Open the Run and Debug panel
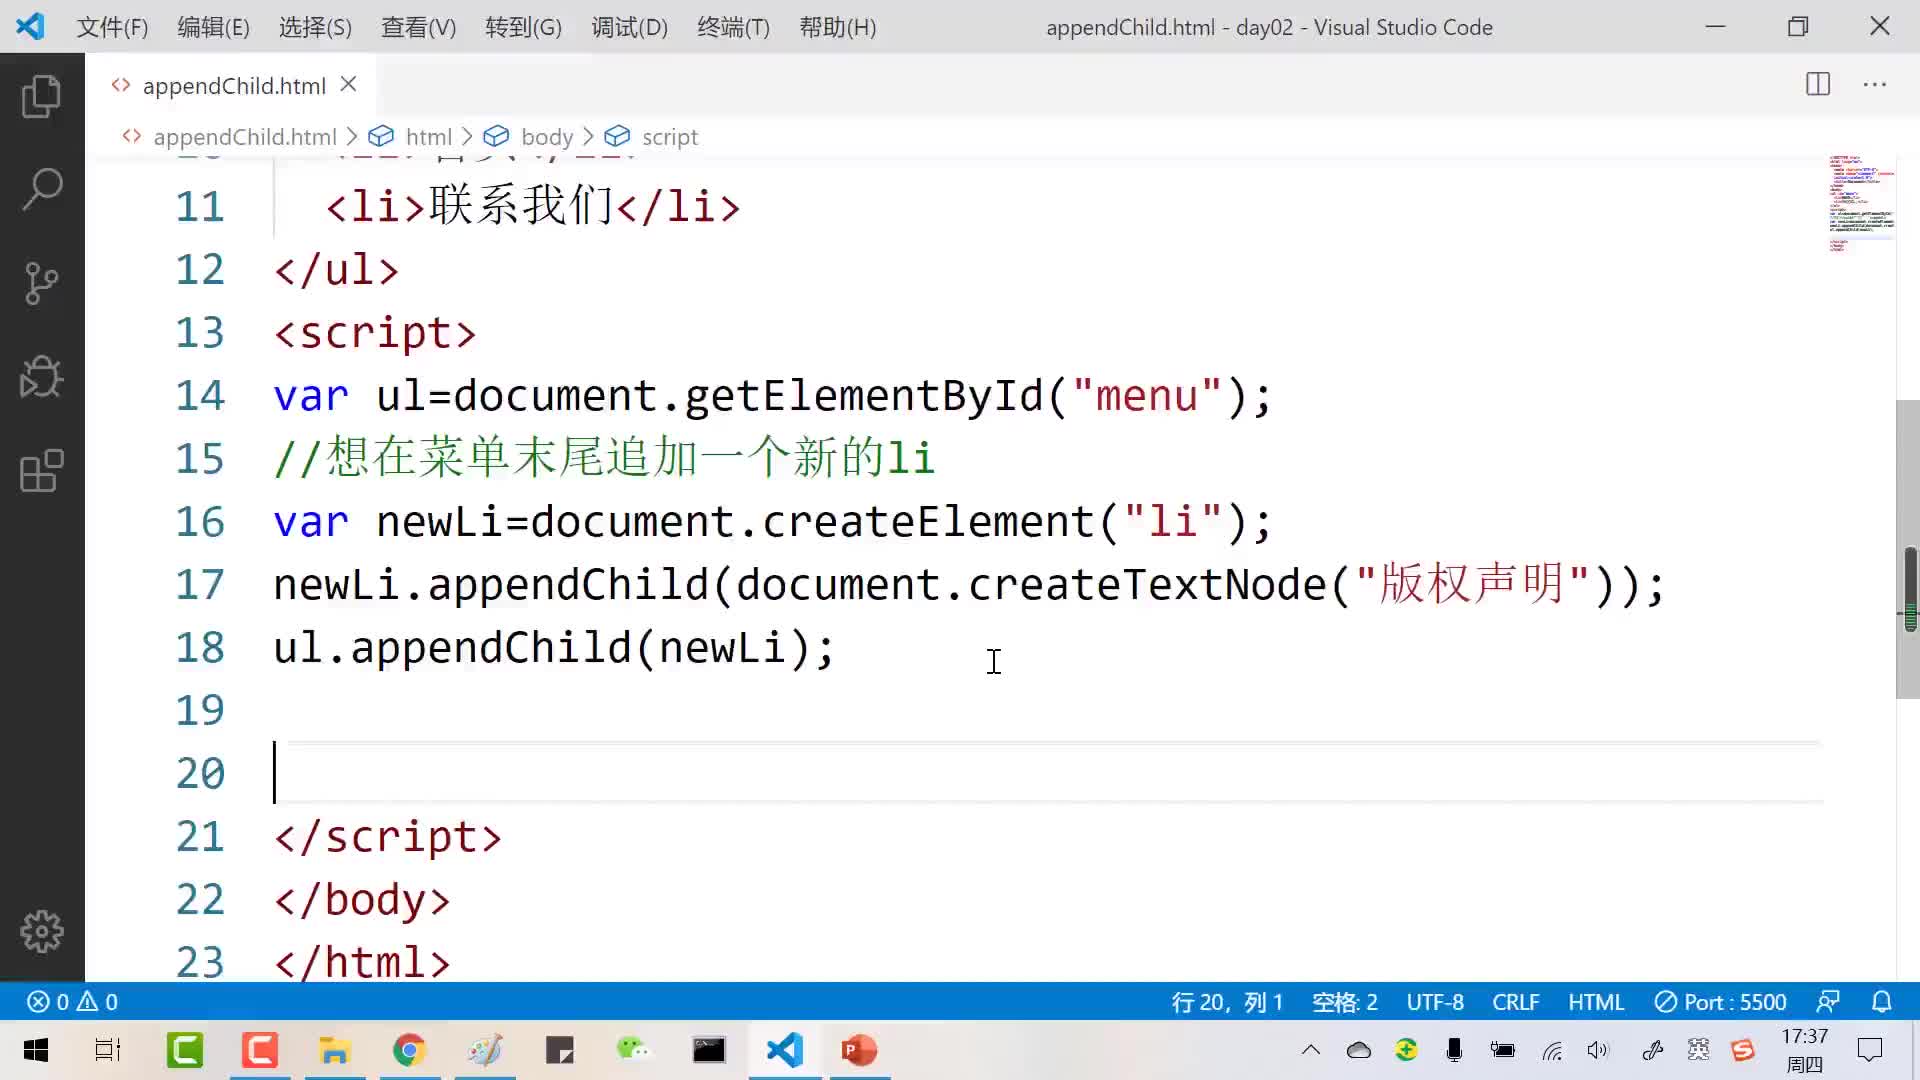This screenshot has height=1080, width=1920. pyautogui.click(x=42, y=376)
